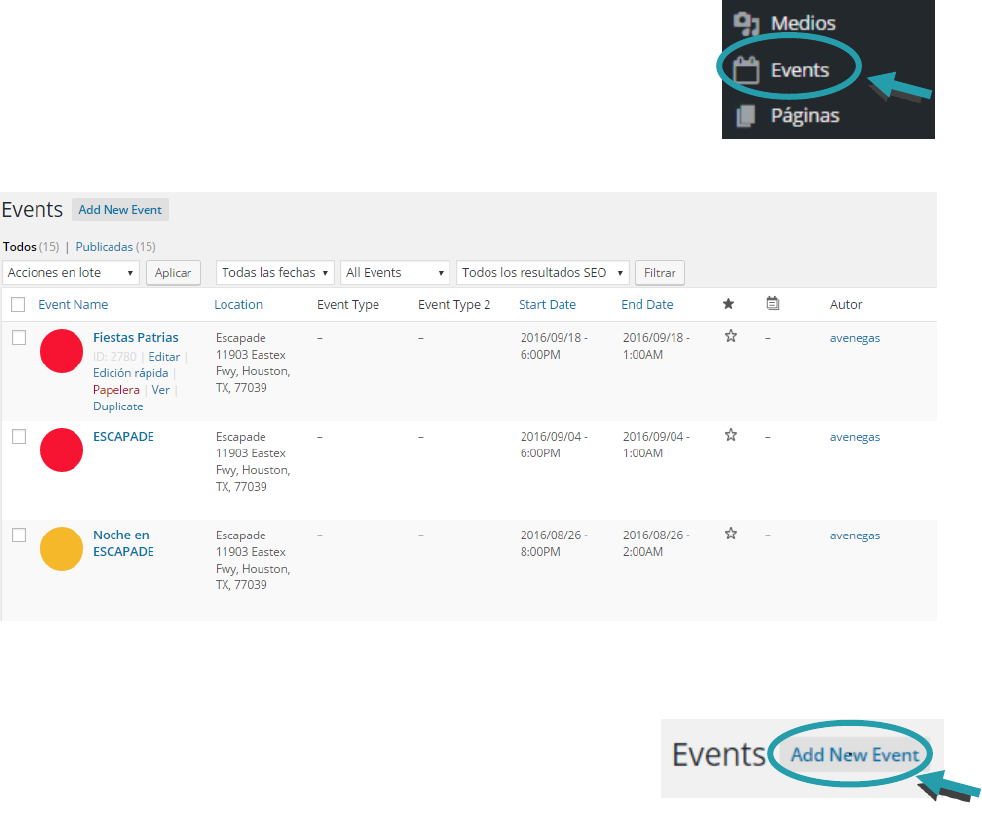Click the Event Type column header
The height and width of the screenshot is (823, 982).
[x=348, y=304]
